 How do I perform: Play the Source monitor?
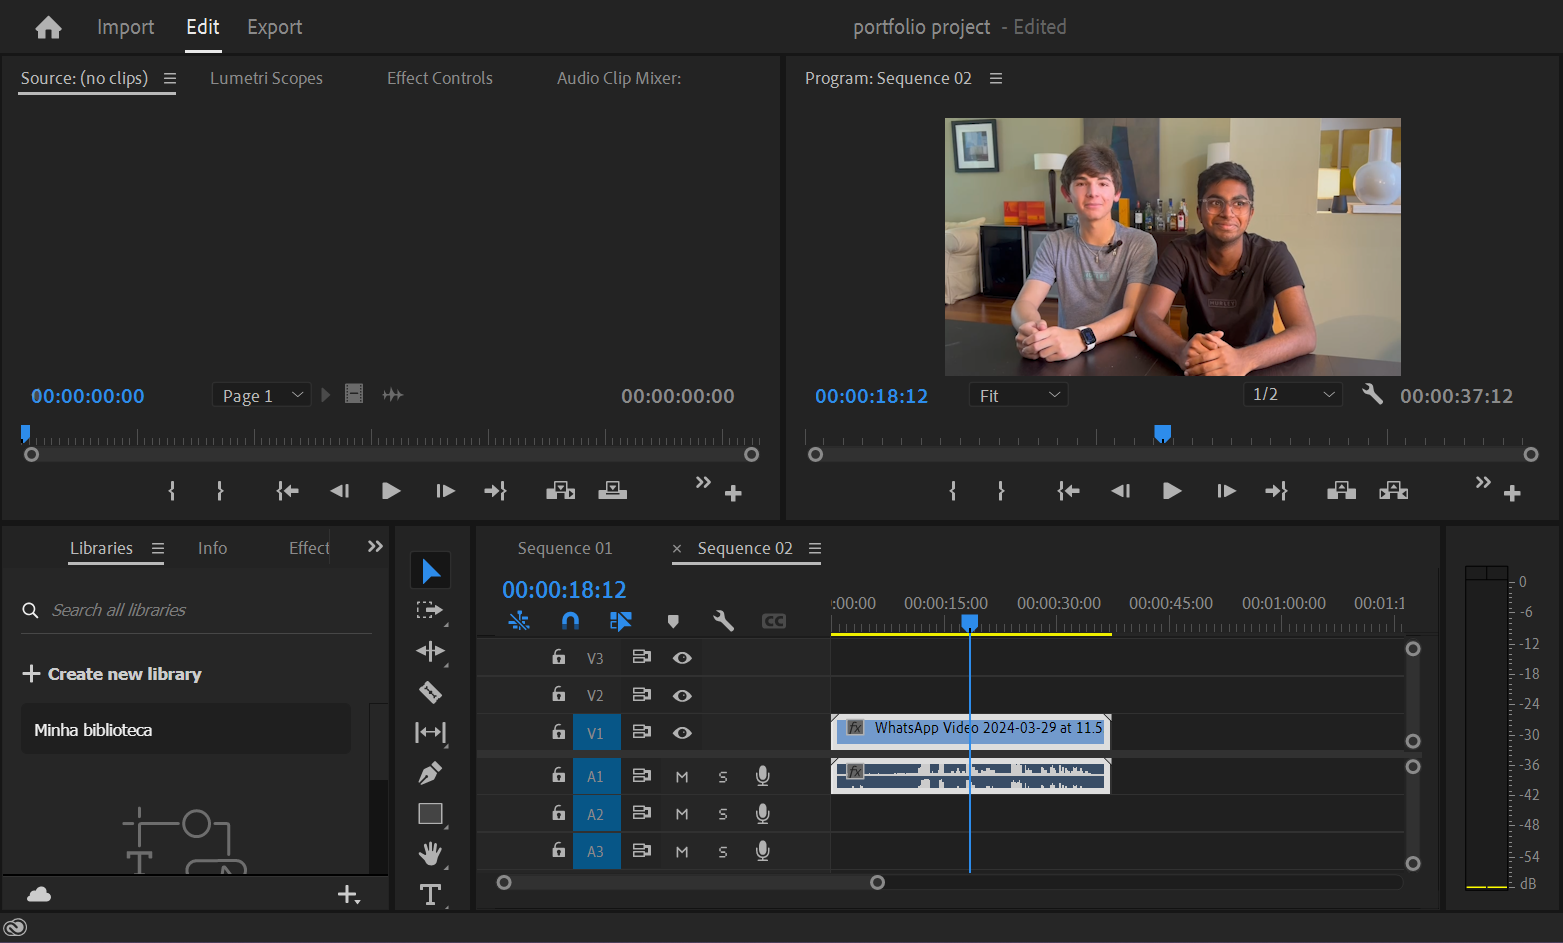click(391, 490)
